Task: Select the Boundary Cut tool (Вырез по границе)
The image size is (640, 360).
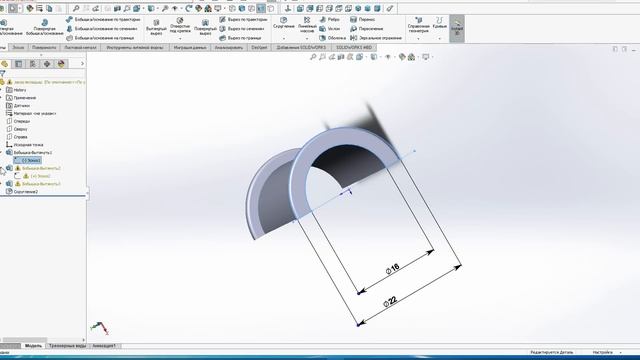Action: 240,38
